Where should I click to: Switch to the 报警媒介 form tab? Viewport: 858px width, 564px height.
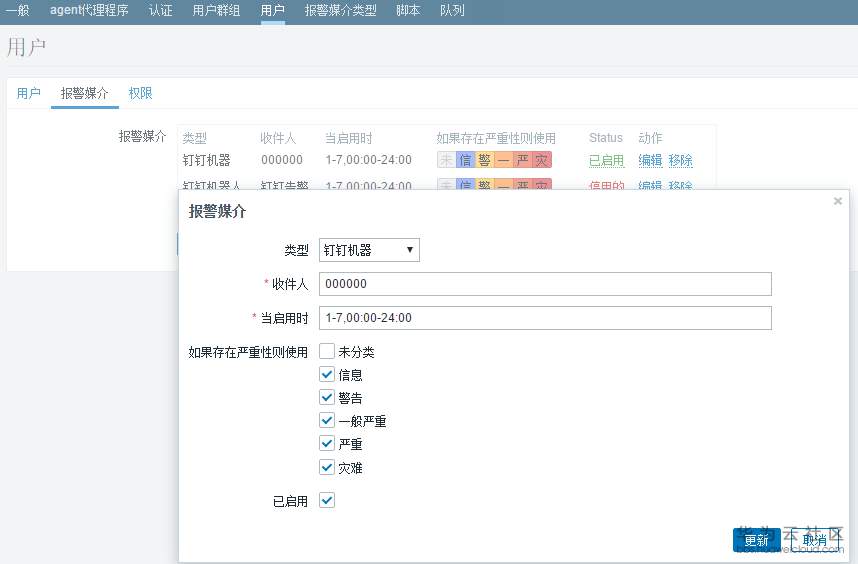pyautogui.click(x=84, y=94)
